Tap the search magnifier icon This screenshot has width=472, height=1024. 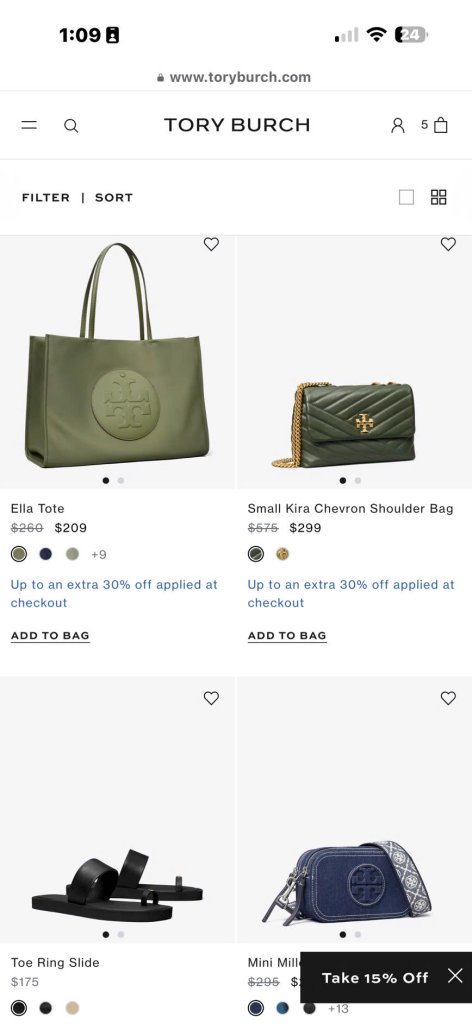pyautogui.click(x=71, y=125)
